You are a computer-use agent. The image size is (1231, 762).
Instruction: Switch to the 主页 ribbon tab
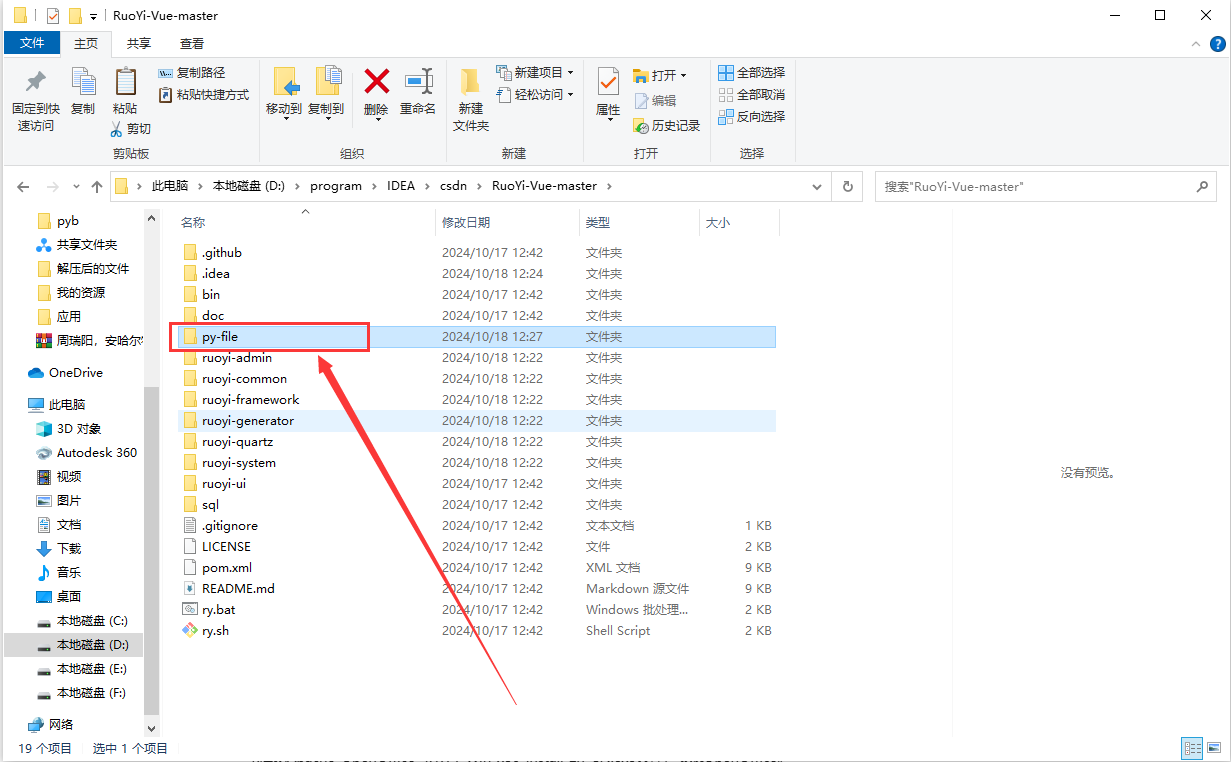pos(86,44)
